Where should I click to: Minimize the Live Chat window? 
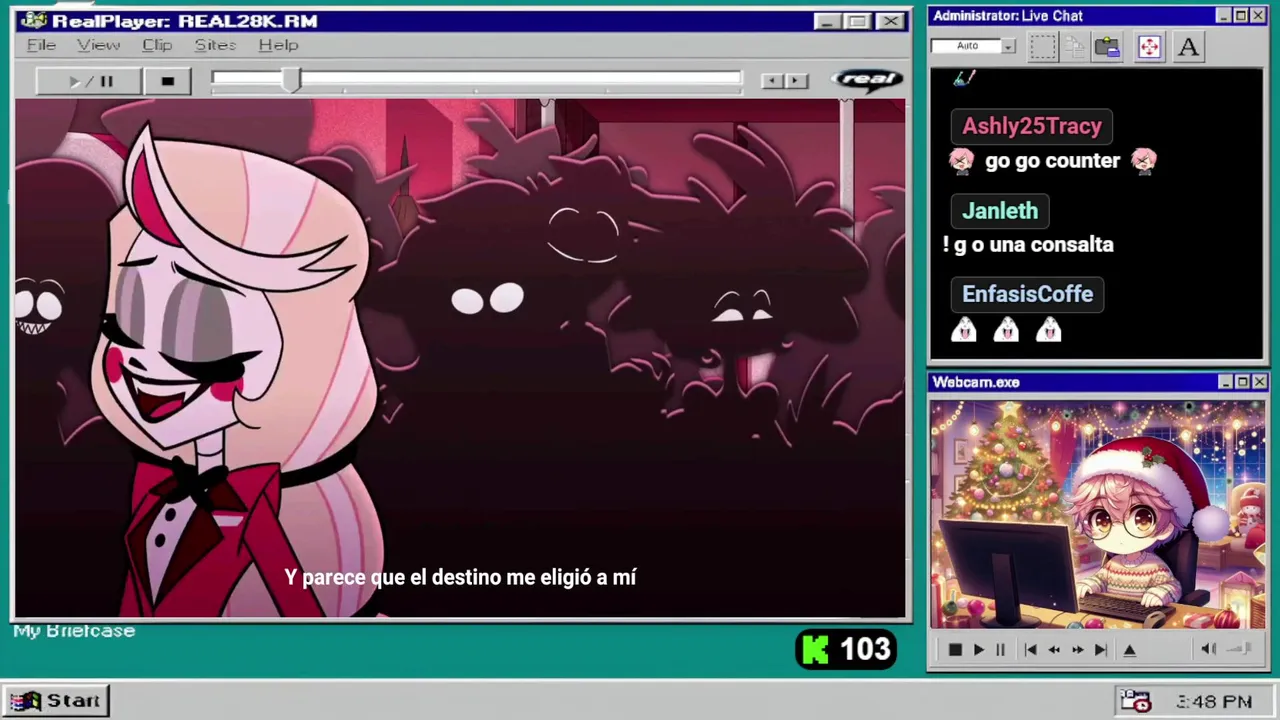click(1224, 16)
